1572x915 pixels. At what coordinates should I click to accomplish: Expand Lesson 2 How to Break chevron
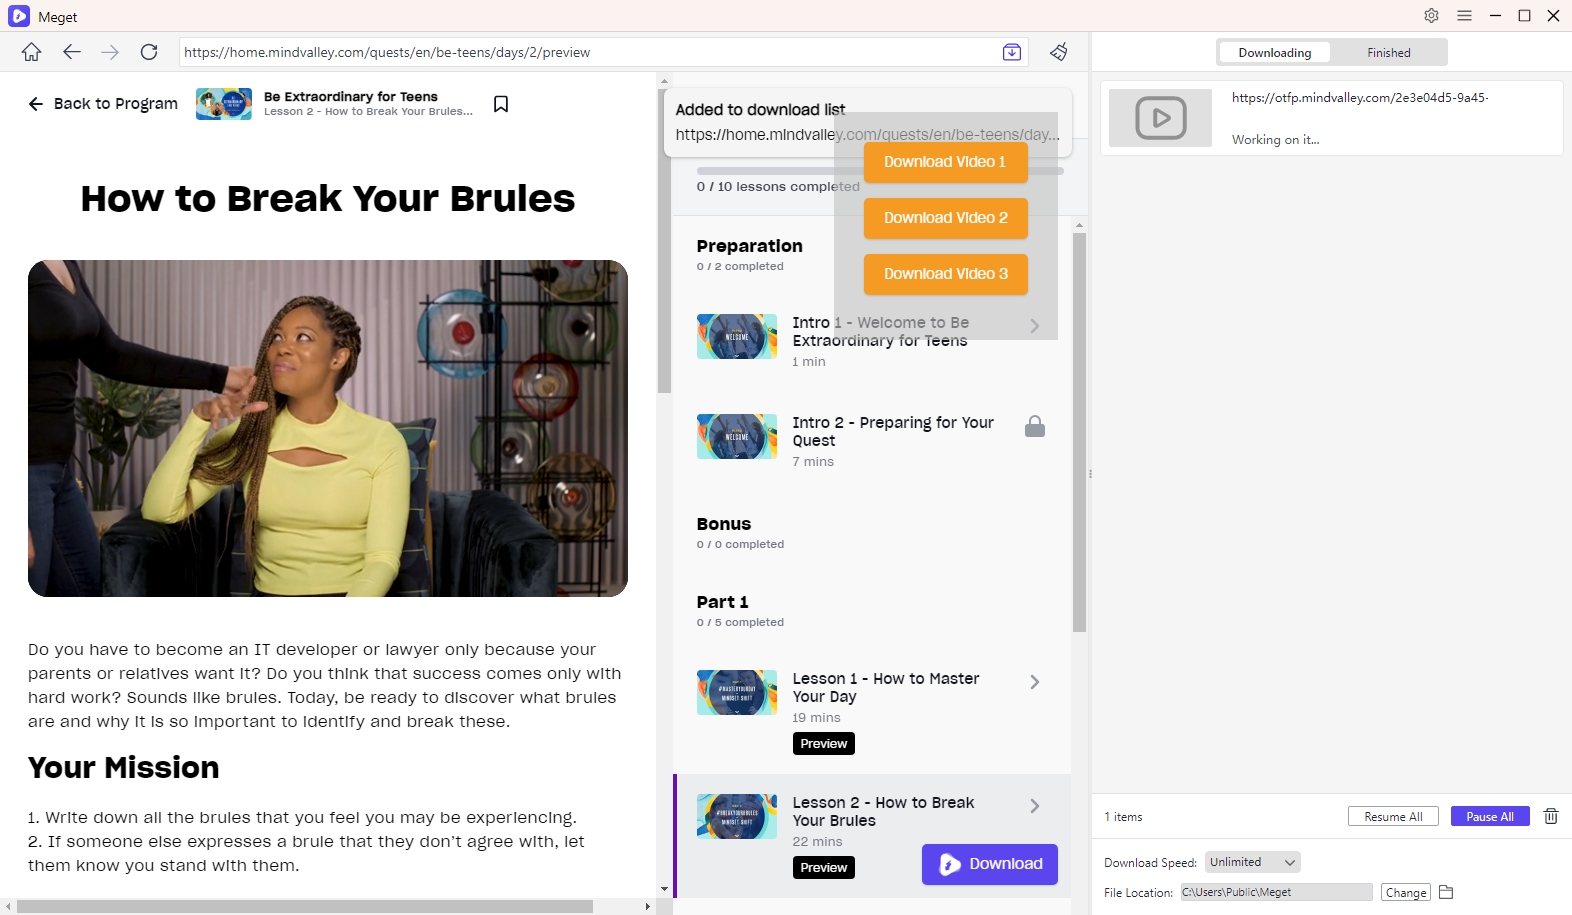[1035, 806]
